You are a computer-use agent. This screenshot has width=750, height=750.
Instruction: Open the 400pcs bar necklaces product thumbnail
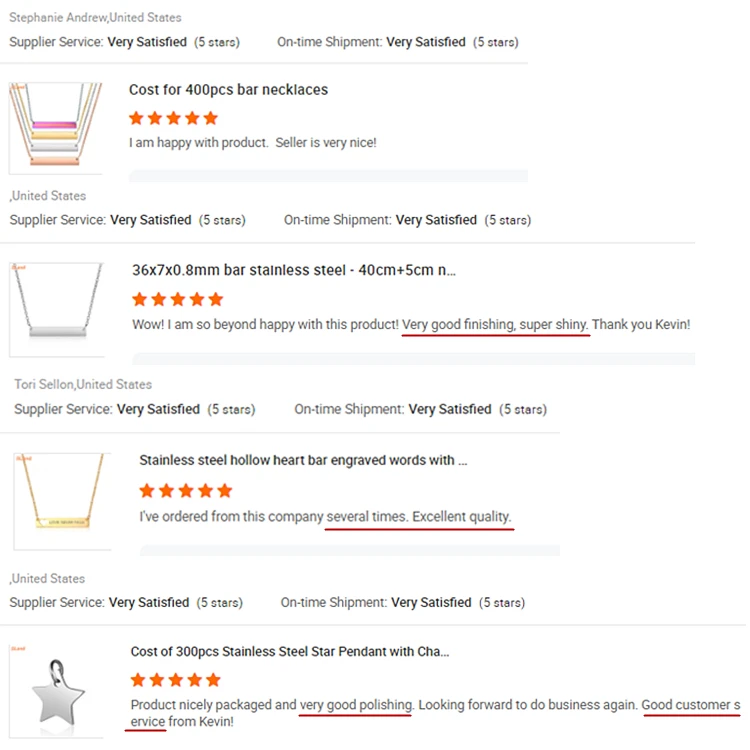[x=55, y=127]
